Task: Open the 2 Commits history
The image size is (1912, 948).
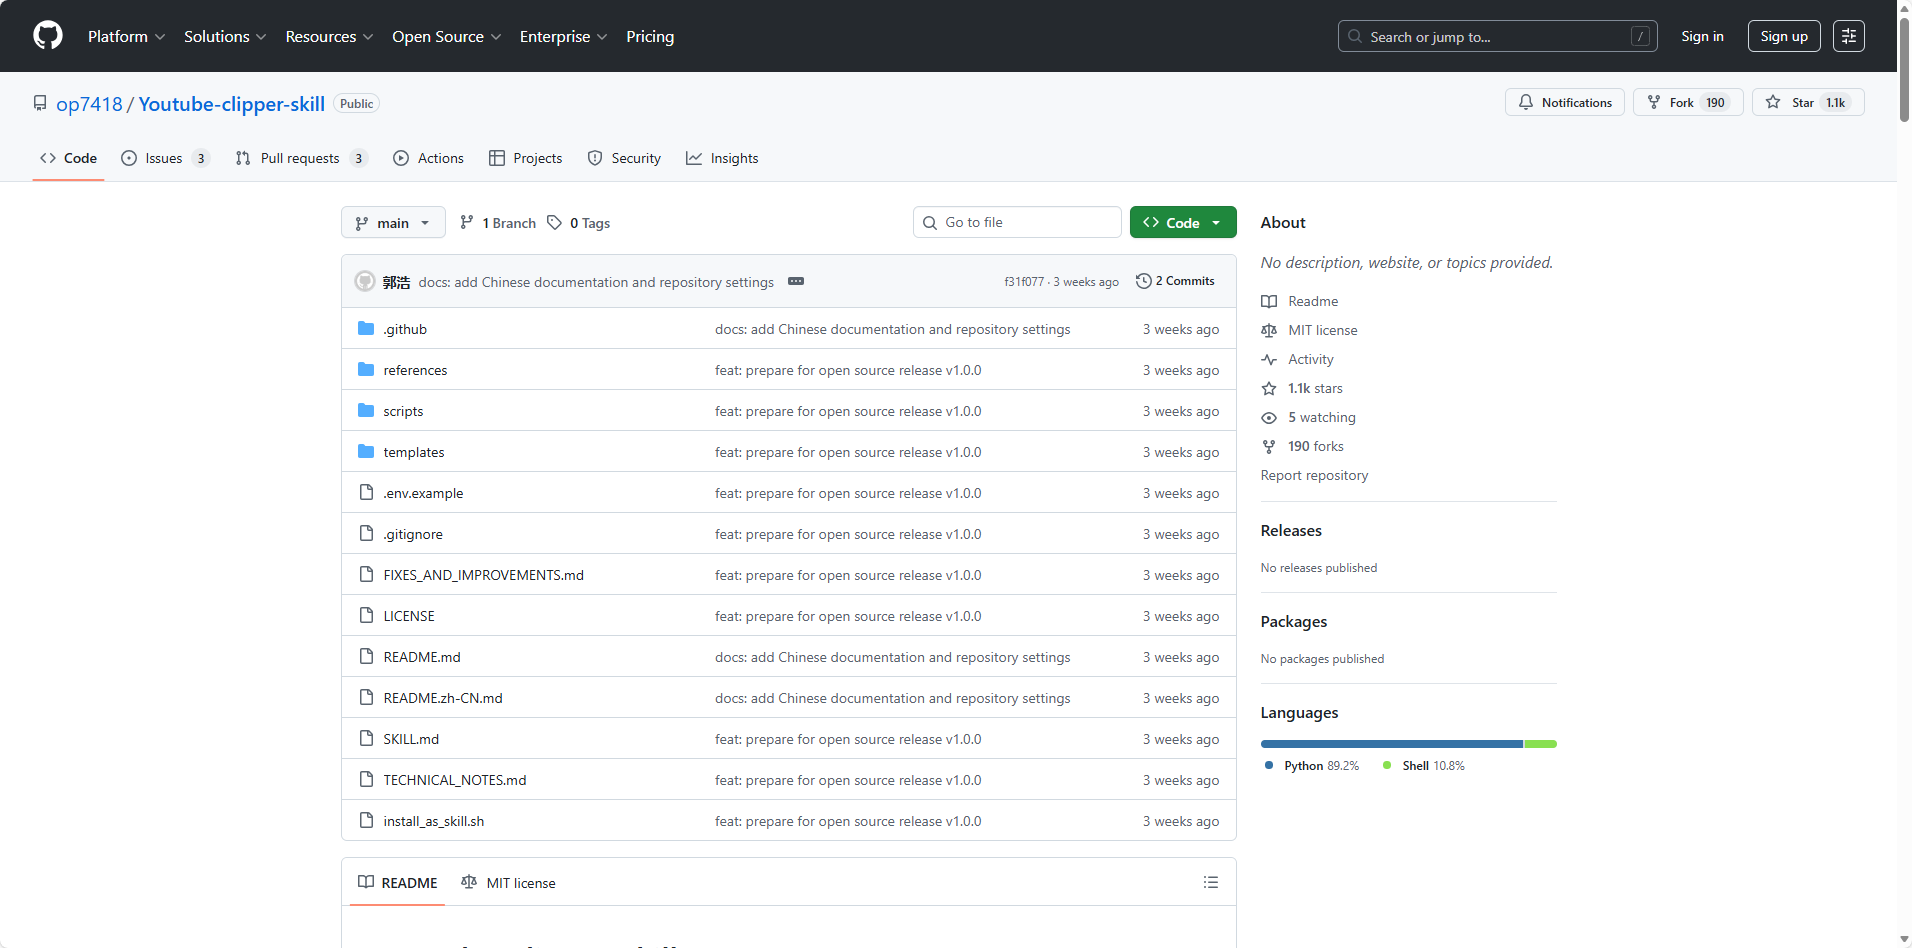Action: (x=1175, y=281)
